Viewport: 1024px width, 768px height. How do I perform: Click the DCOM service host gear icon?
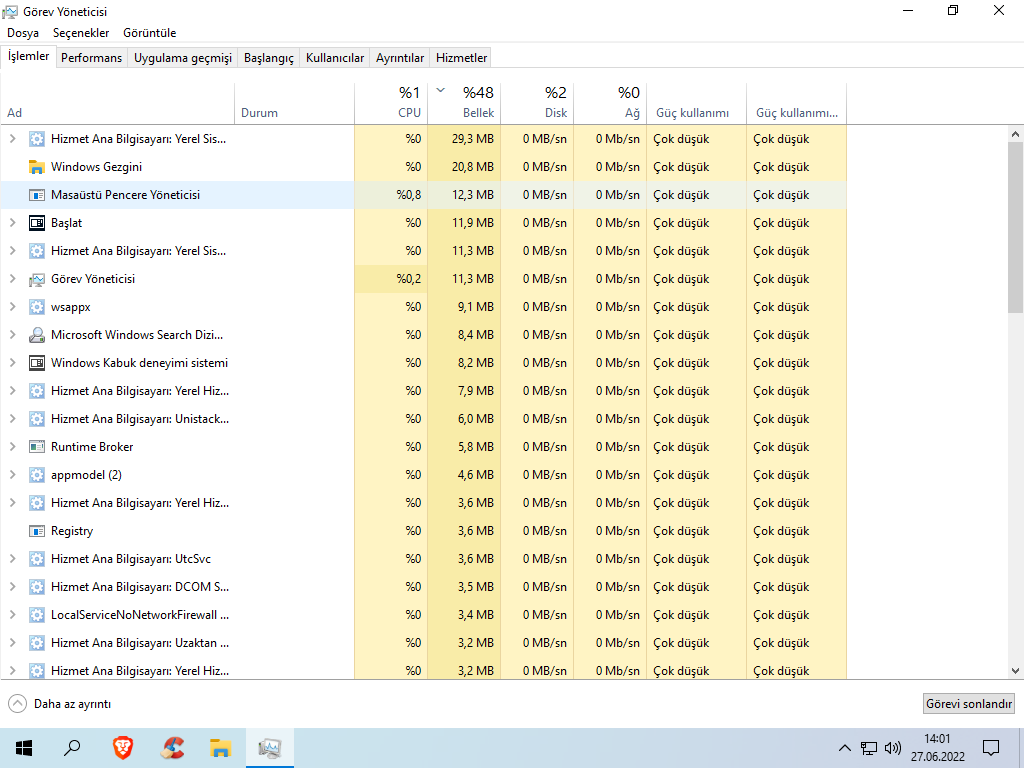coord(37,587)
